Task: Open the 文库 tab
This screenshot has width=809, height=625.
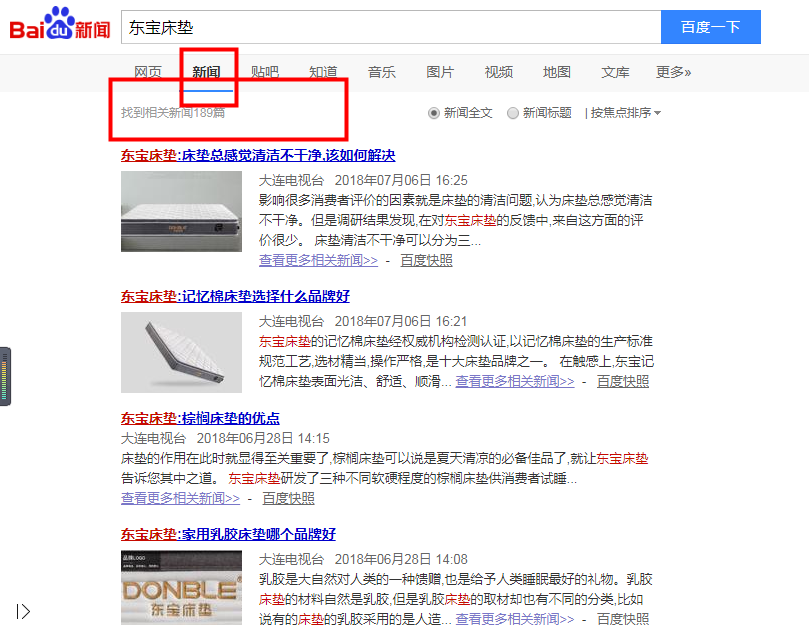Action: [x=615, y=72]
